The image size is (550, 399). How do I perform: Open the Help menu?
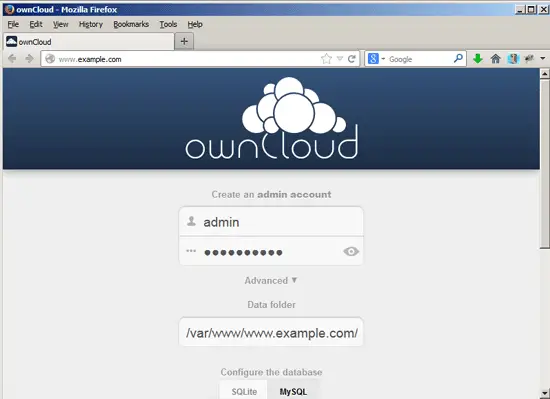[x=195, y=24]
